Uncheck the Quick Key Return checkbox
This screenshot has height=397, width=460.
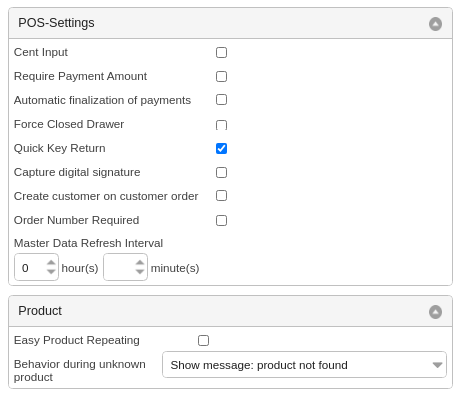tap(221, 148)
